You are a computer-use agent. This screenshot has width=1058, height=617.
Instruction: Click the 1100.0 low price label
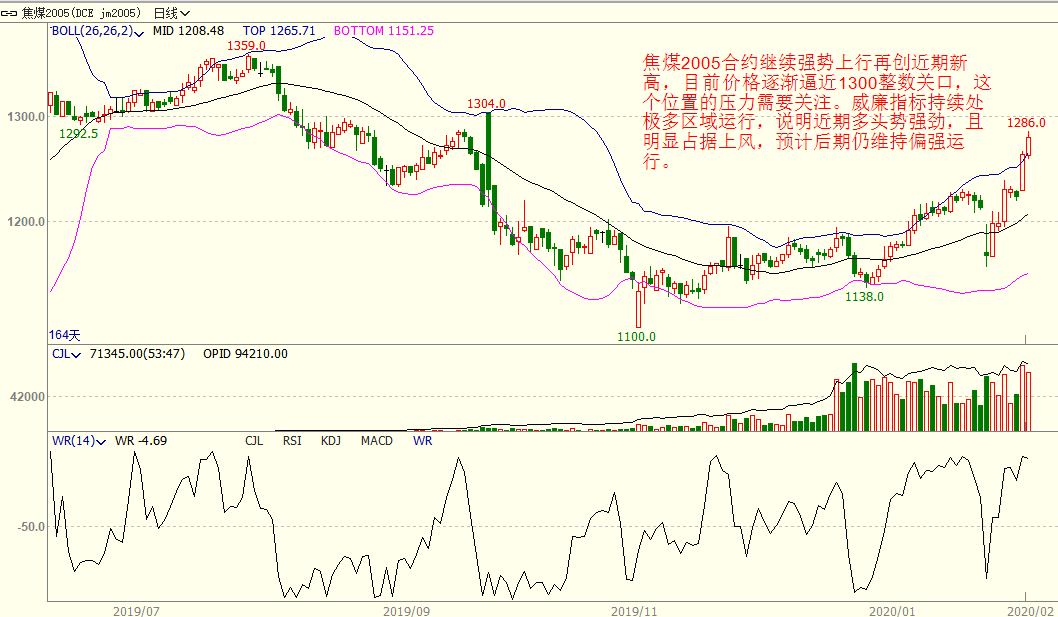(636, 336)
